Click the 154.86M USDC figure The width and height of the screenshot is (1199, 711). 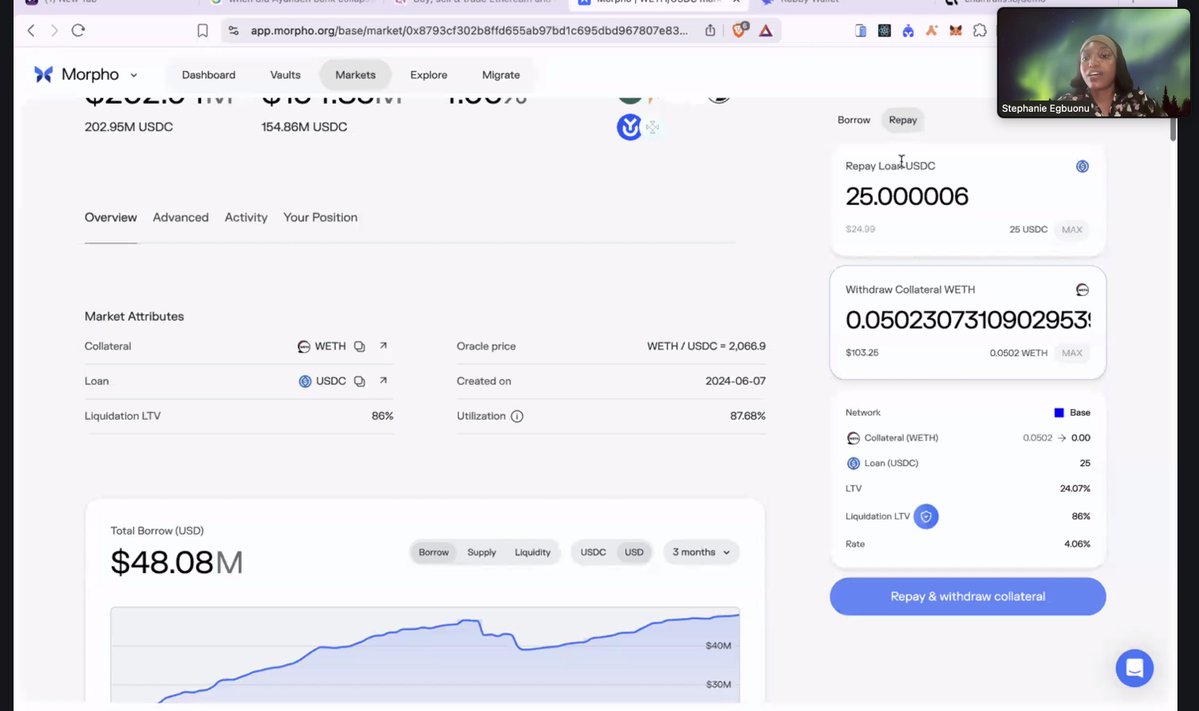(304, 127)
